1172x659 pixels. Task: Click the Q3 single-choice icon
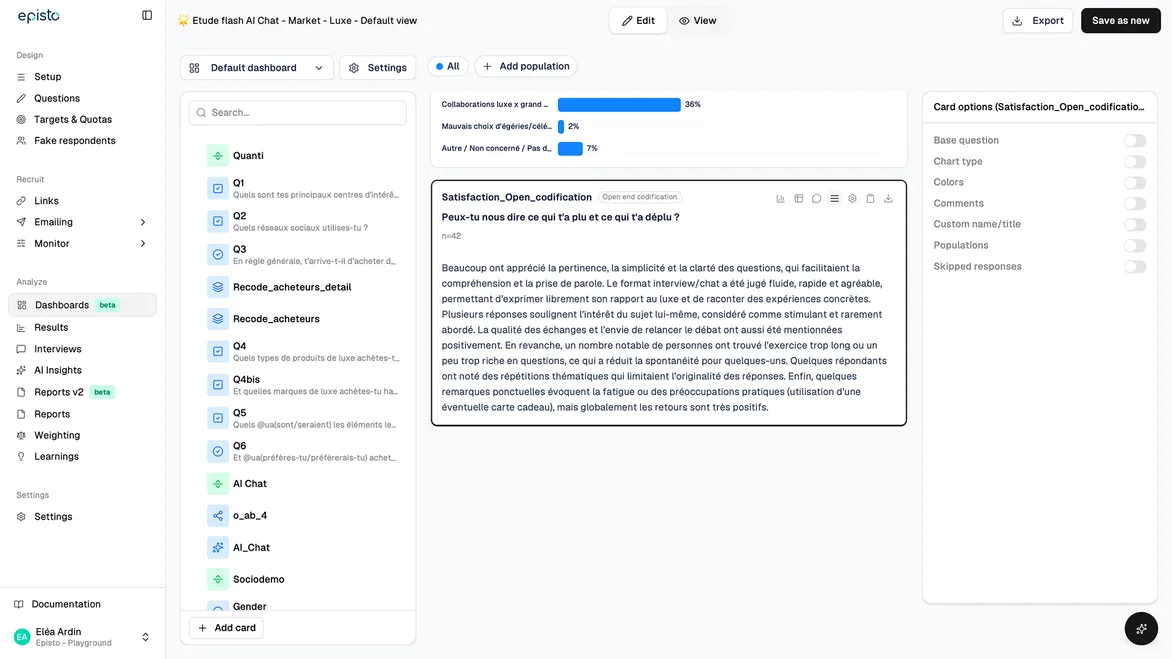tap(218, 255)
